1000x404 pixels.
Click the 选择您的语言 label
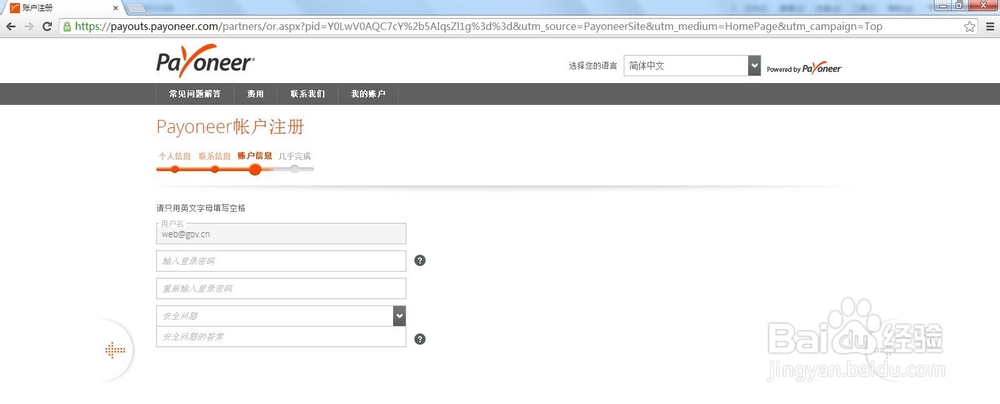tap(592, 66)
